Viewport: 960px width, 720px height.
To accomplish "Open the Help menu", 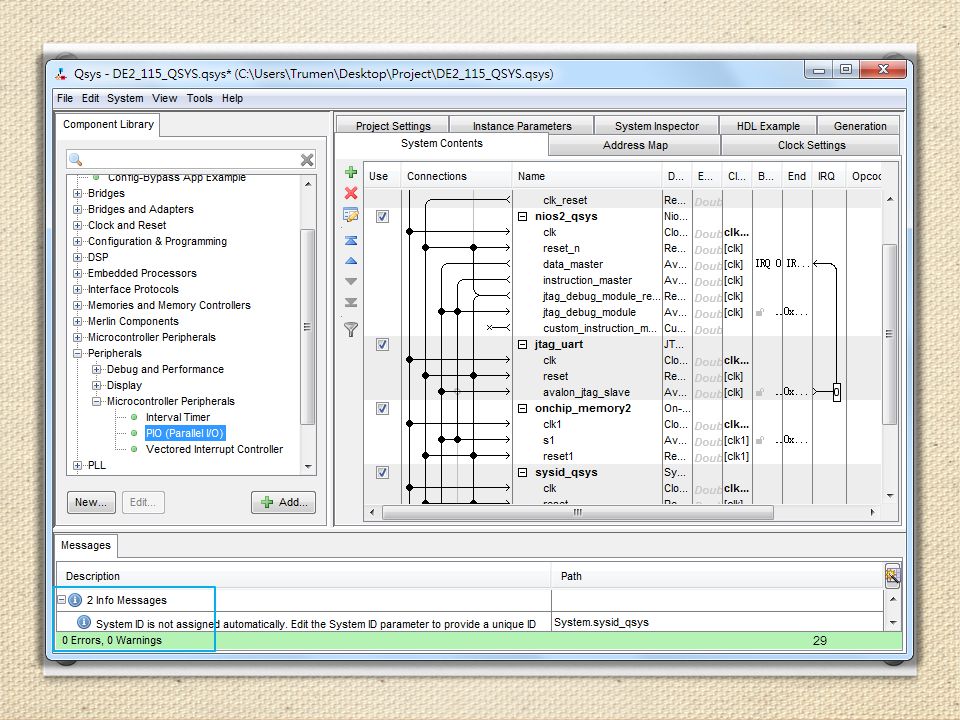I will [232, 98].
